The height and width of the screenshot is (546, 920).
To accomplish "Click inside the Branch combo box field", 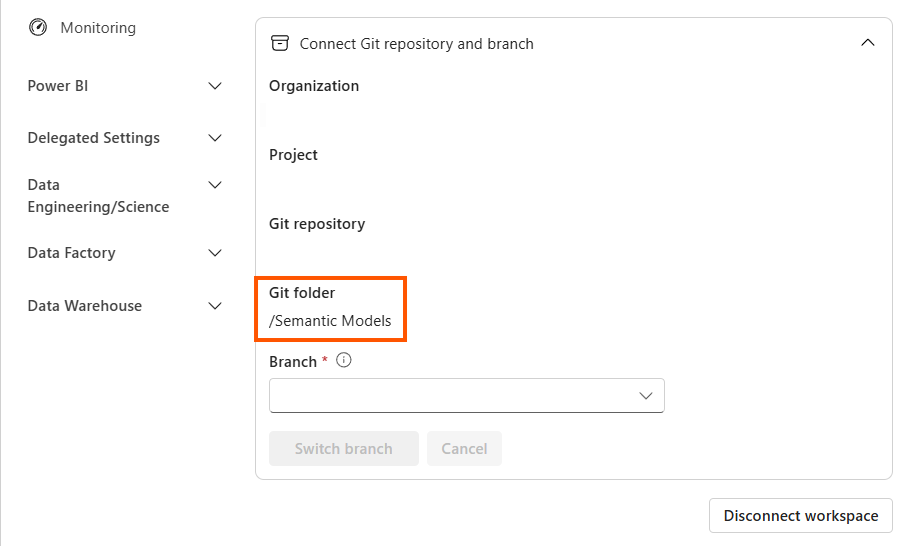I will click(450, 396).
